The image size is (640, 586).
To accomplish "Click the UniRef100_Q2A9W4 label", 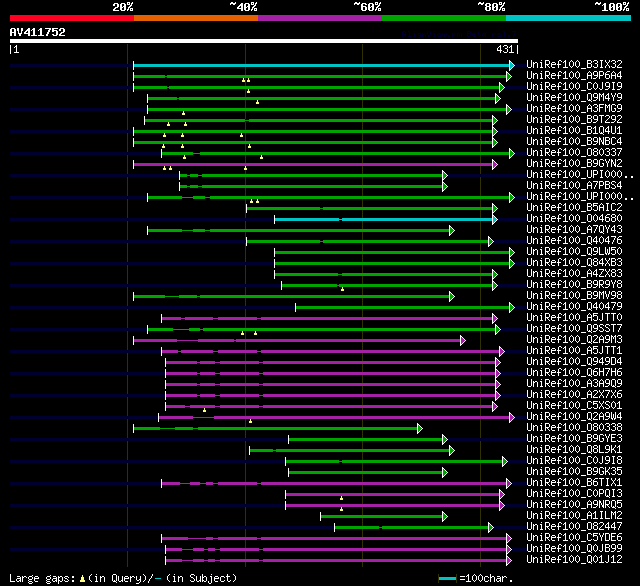I will pos(574,417).
